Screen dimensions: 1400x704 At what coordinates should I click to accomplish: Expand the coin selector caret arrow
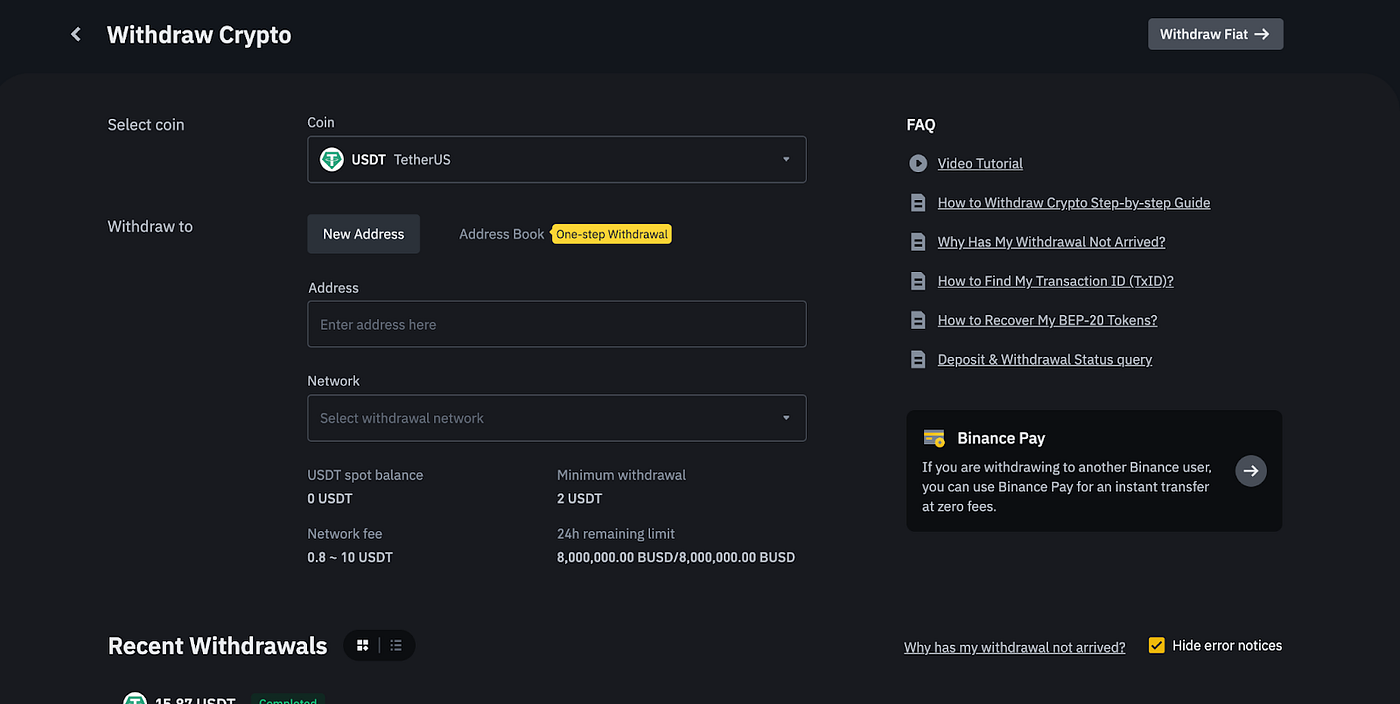[786, 159]
